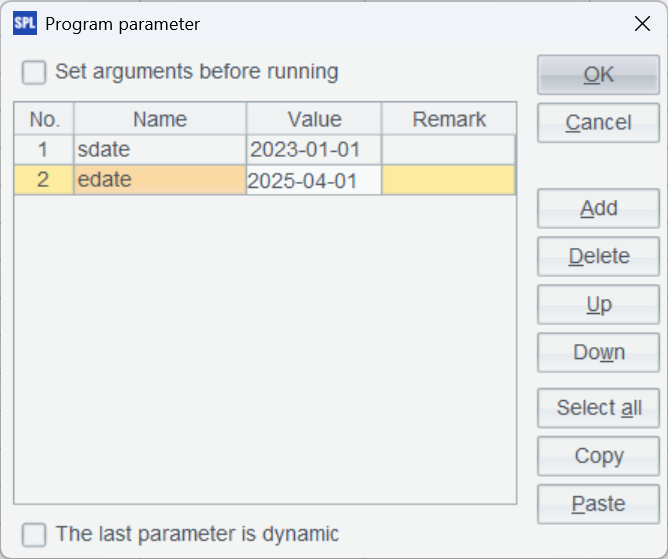
Task: Close the Program parameter dialog
Action: coord(642,24)
